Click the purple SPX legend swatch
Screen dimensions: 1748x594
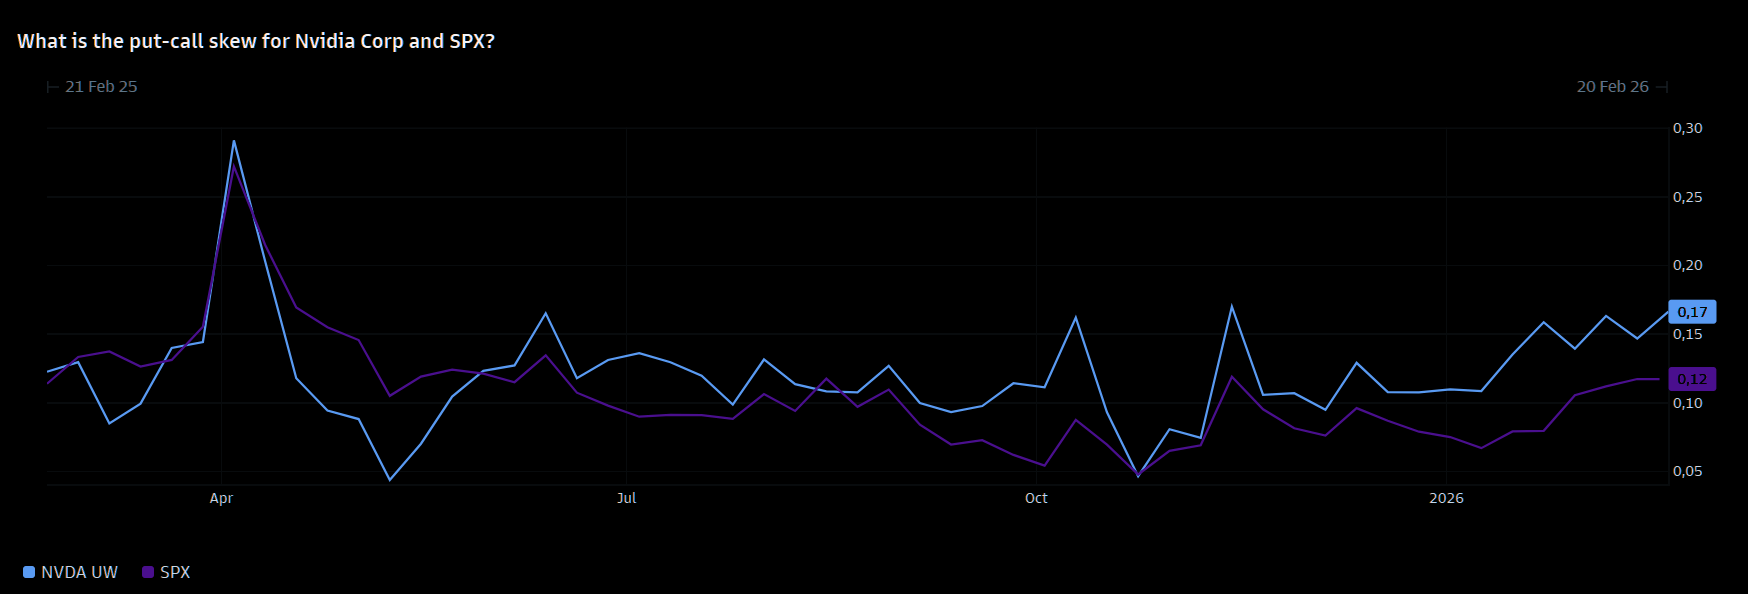pos(148,572)
